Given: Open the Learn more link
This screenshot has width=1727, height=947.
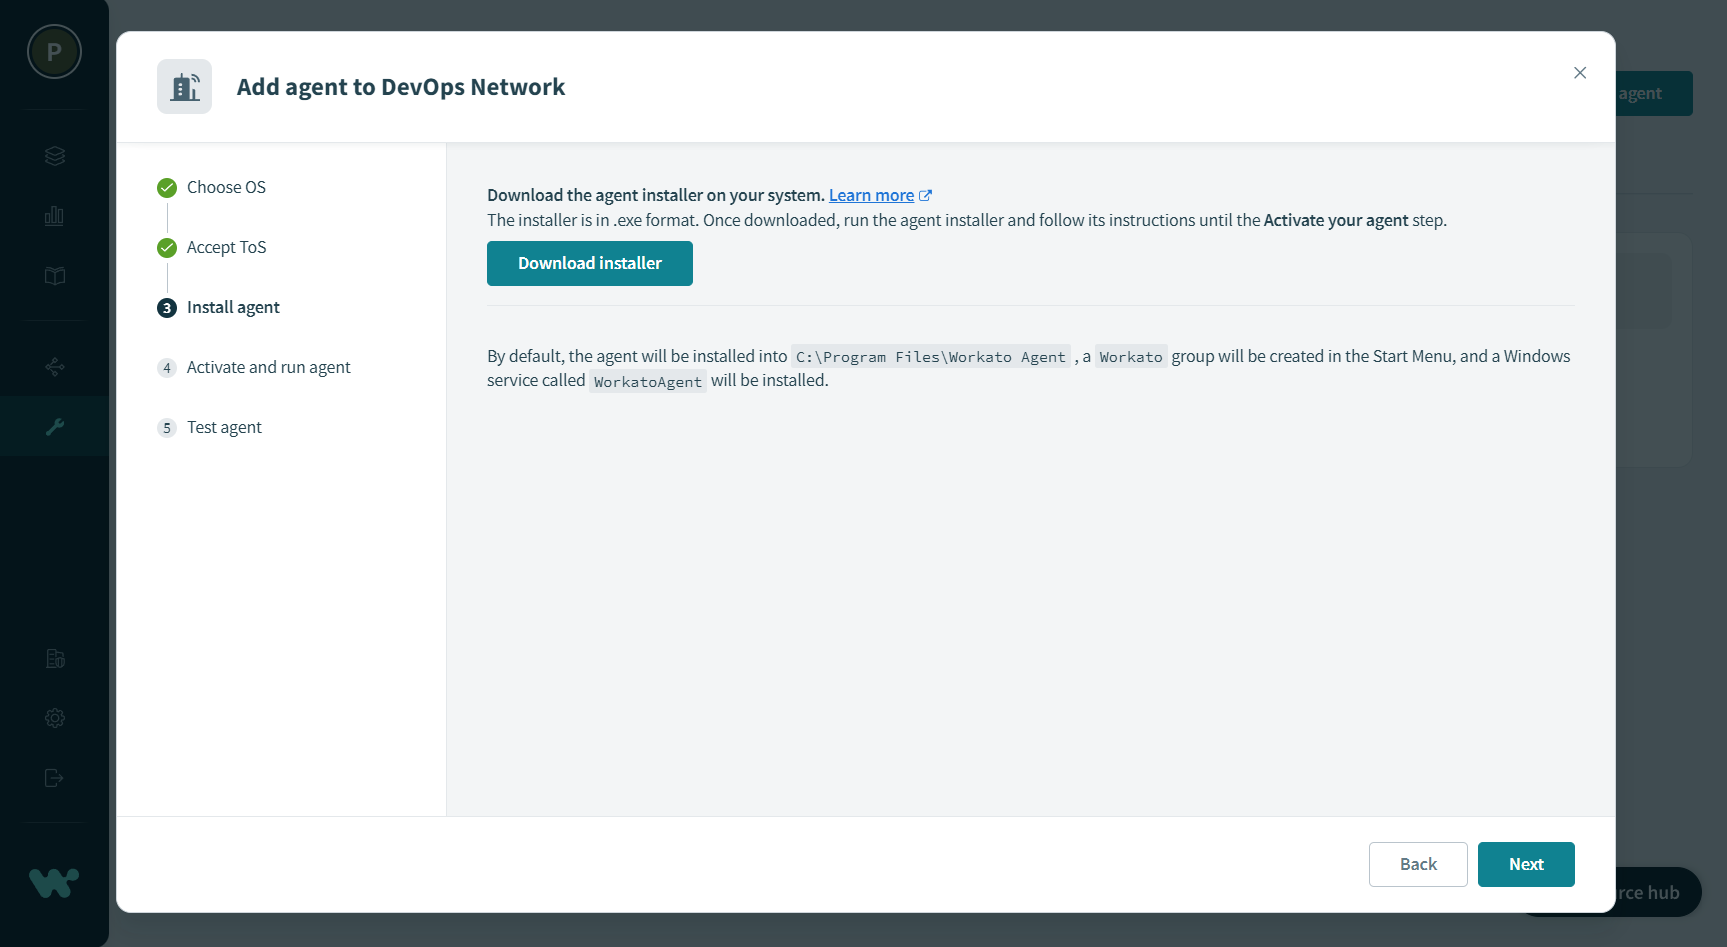Looking at the screenshot, I should pos(871,195).
